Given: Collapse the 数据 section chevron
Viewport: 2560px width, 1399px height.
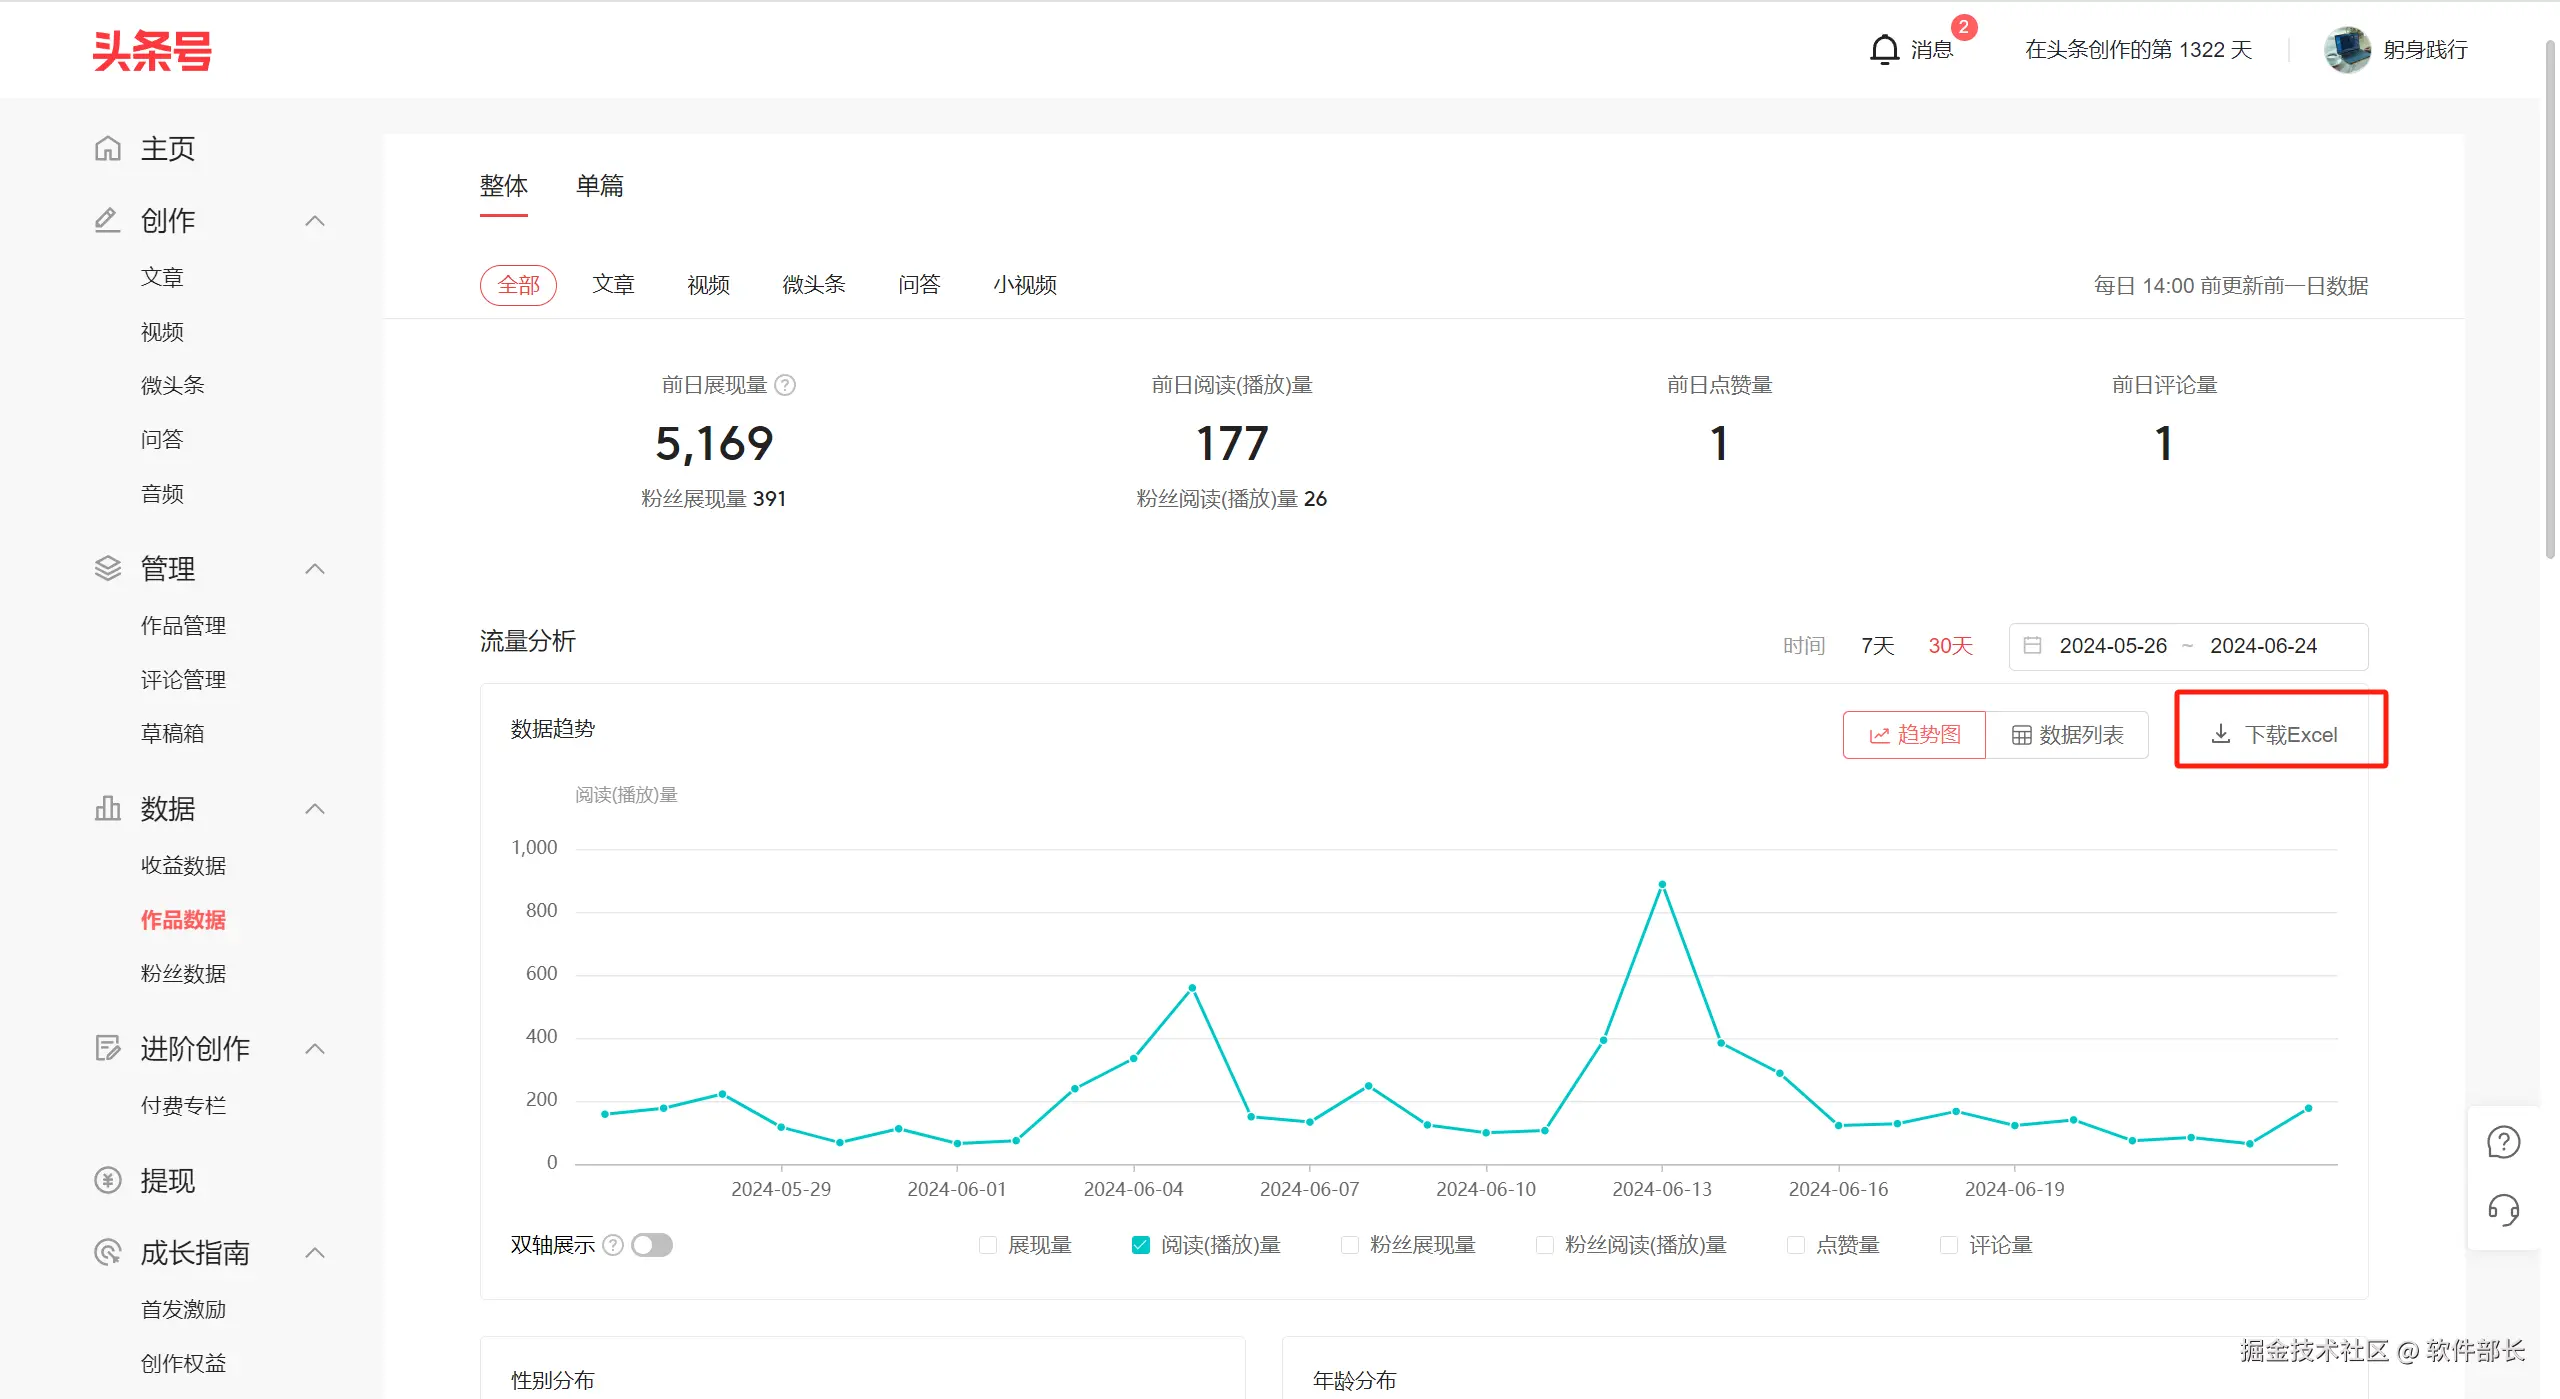Looking at the screenshot, I should pos(315,809).
